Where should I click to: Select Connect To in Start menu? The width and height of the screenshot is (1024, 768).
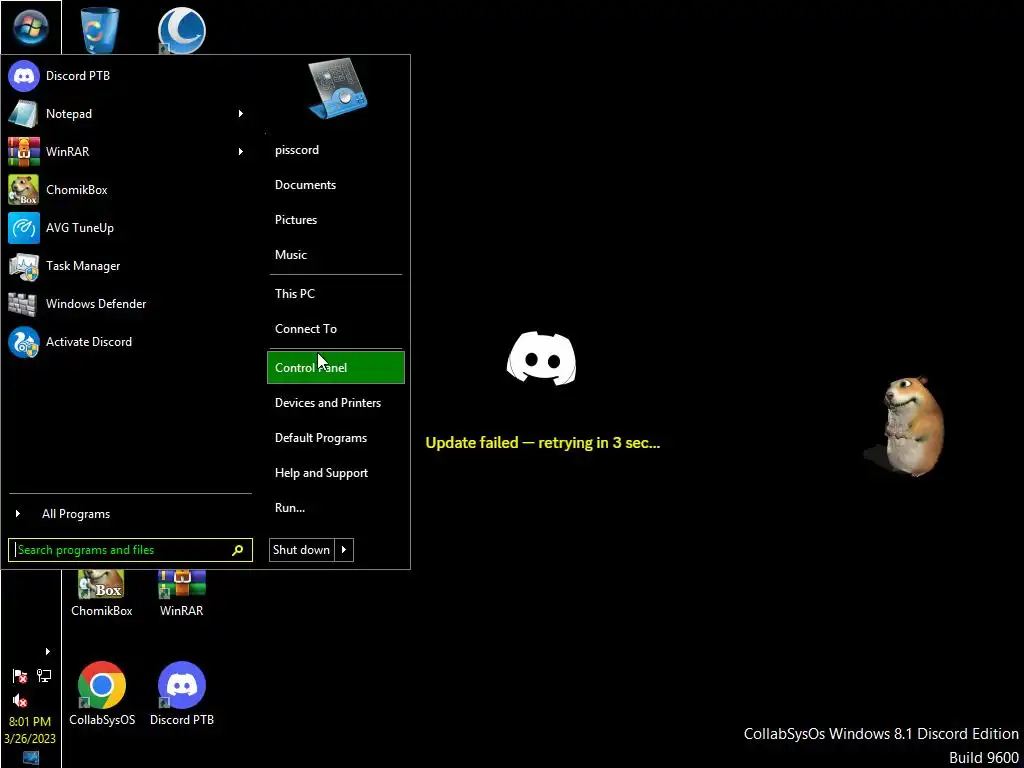tap(336, 328)
